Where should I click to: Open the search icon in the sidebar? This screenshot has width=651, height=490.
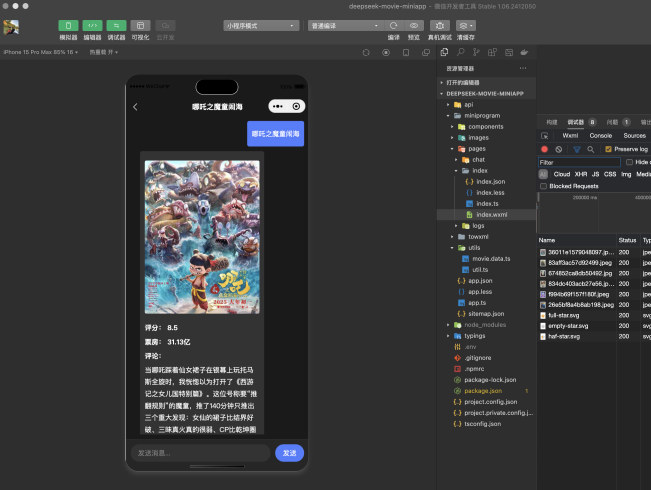460,52
